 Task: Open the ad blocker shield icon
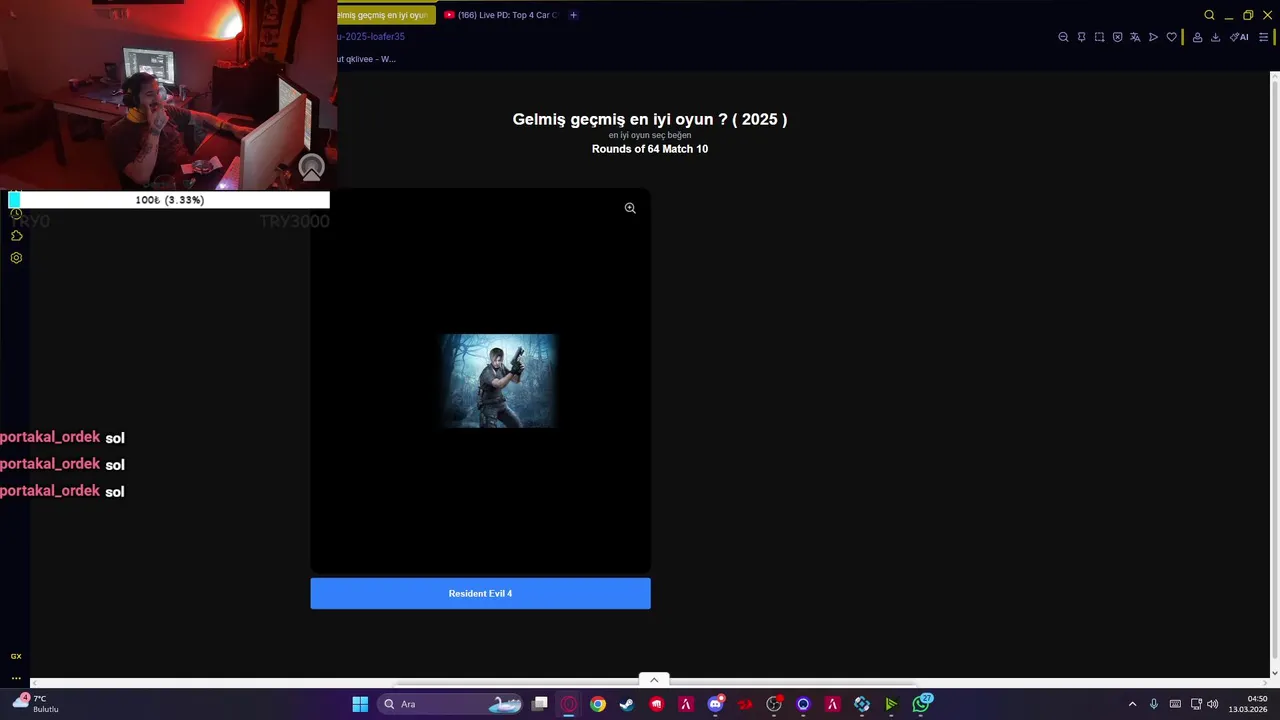[1117, 37]
